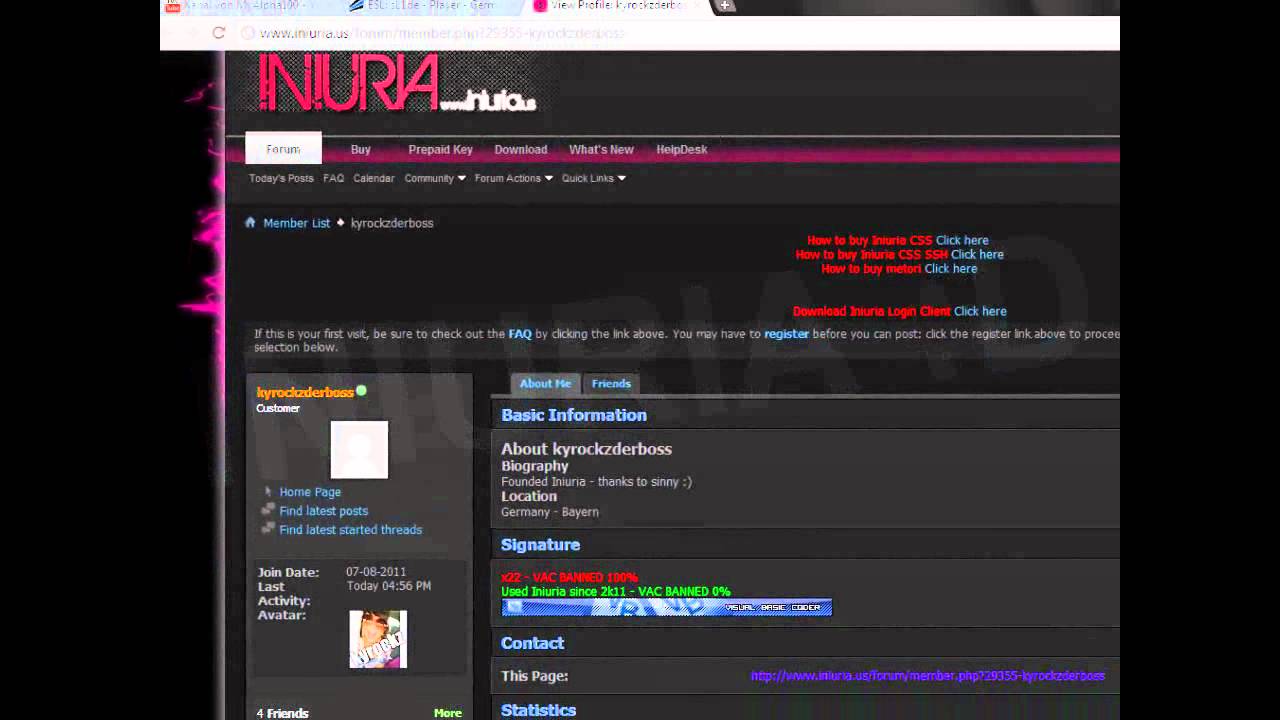
Task: Open the Calendar link
Action: pos(374,178)
